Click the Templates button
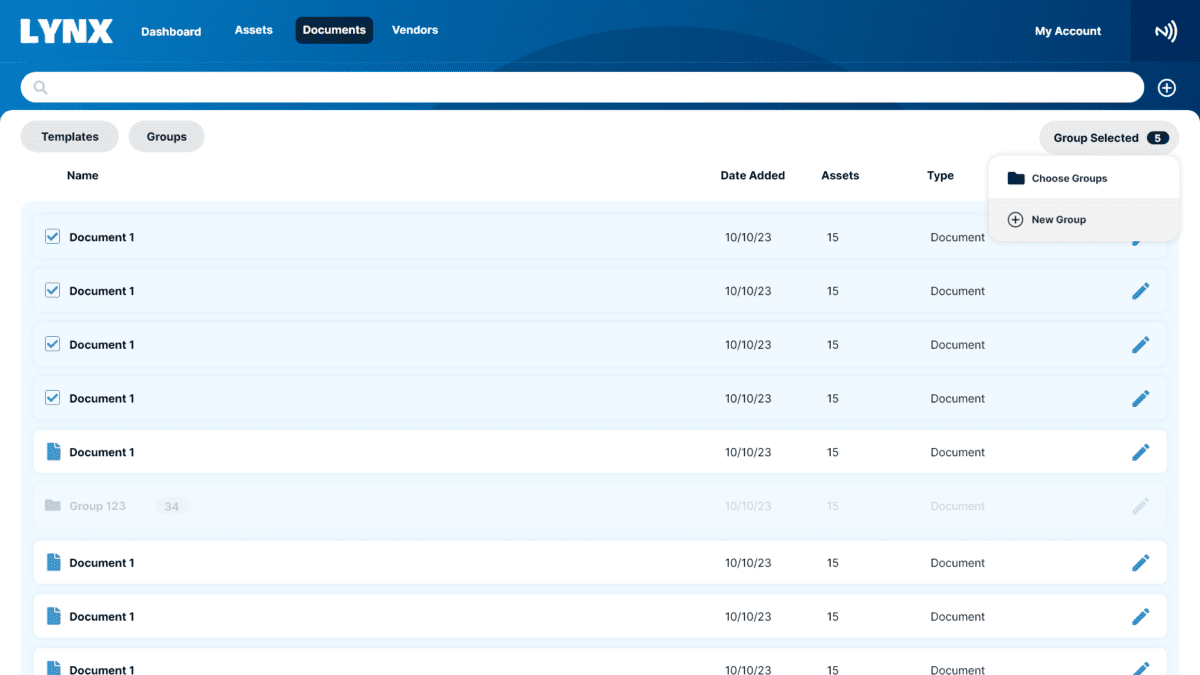This screenshot has width=1200, height=675. [70, 137]
